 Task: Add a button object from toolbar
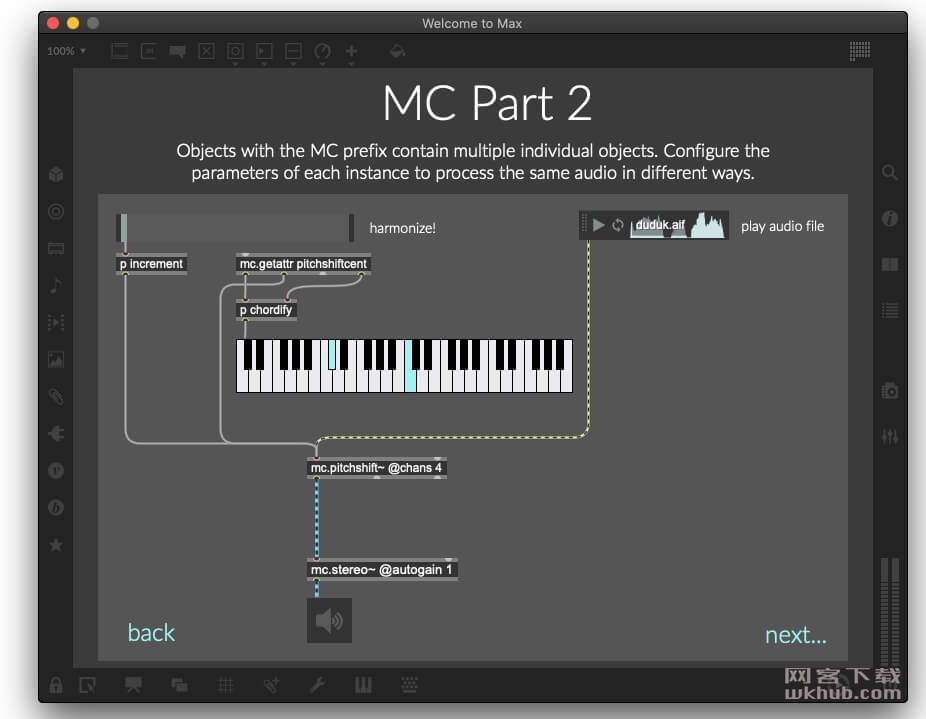coord(235,51)
